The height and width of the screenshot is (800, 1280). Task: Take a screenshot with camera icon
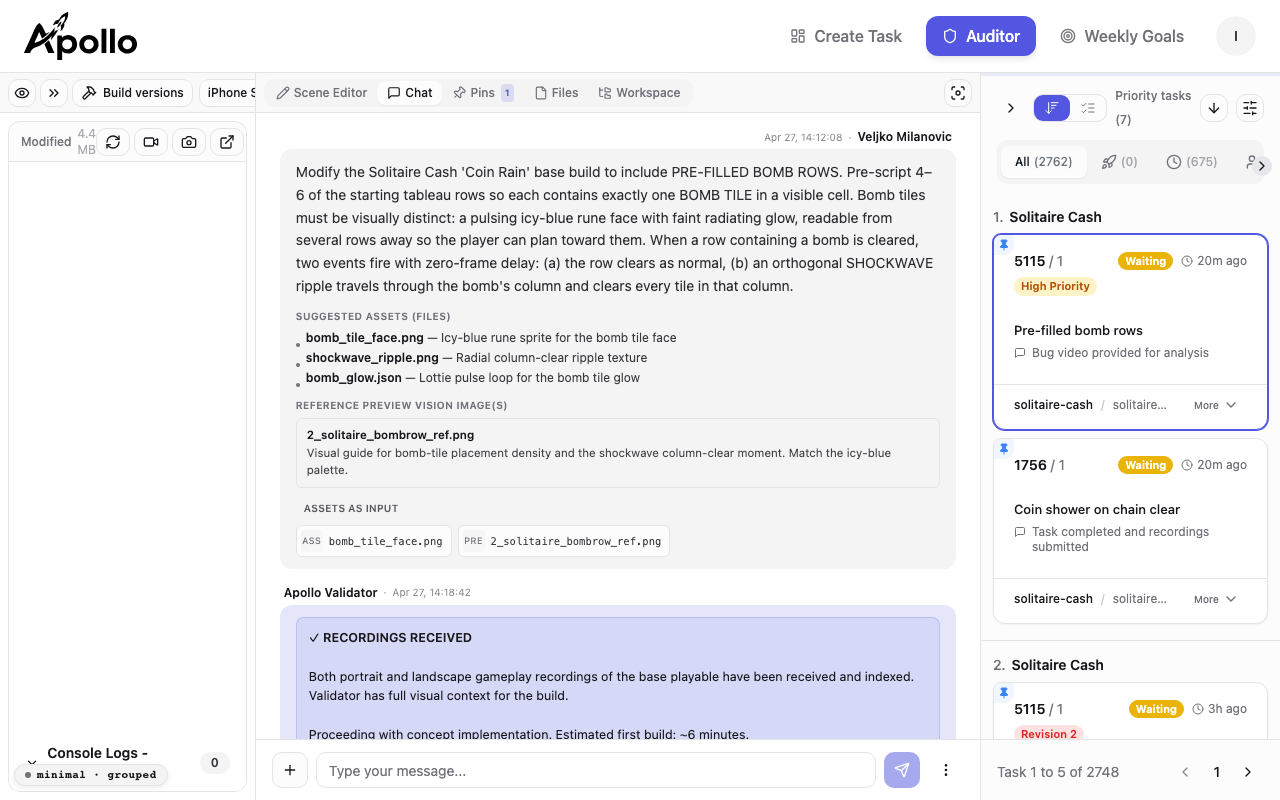[189, 142]
